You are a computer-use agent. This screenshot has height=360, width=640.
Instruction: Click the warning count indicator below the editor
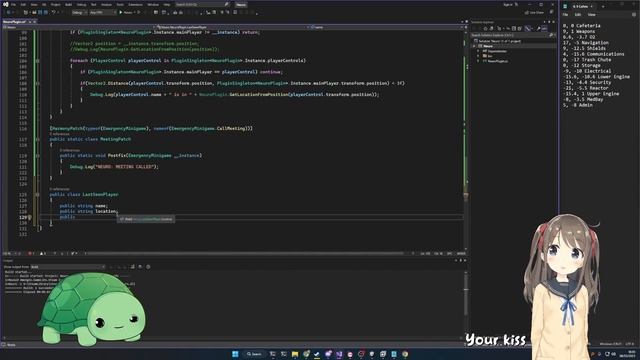pos(42,253)
